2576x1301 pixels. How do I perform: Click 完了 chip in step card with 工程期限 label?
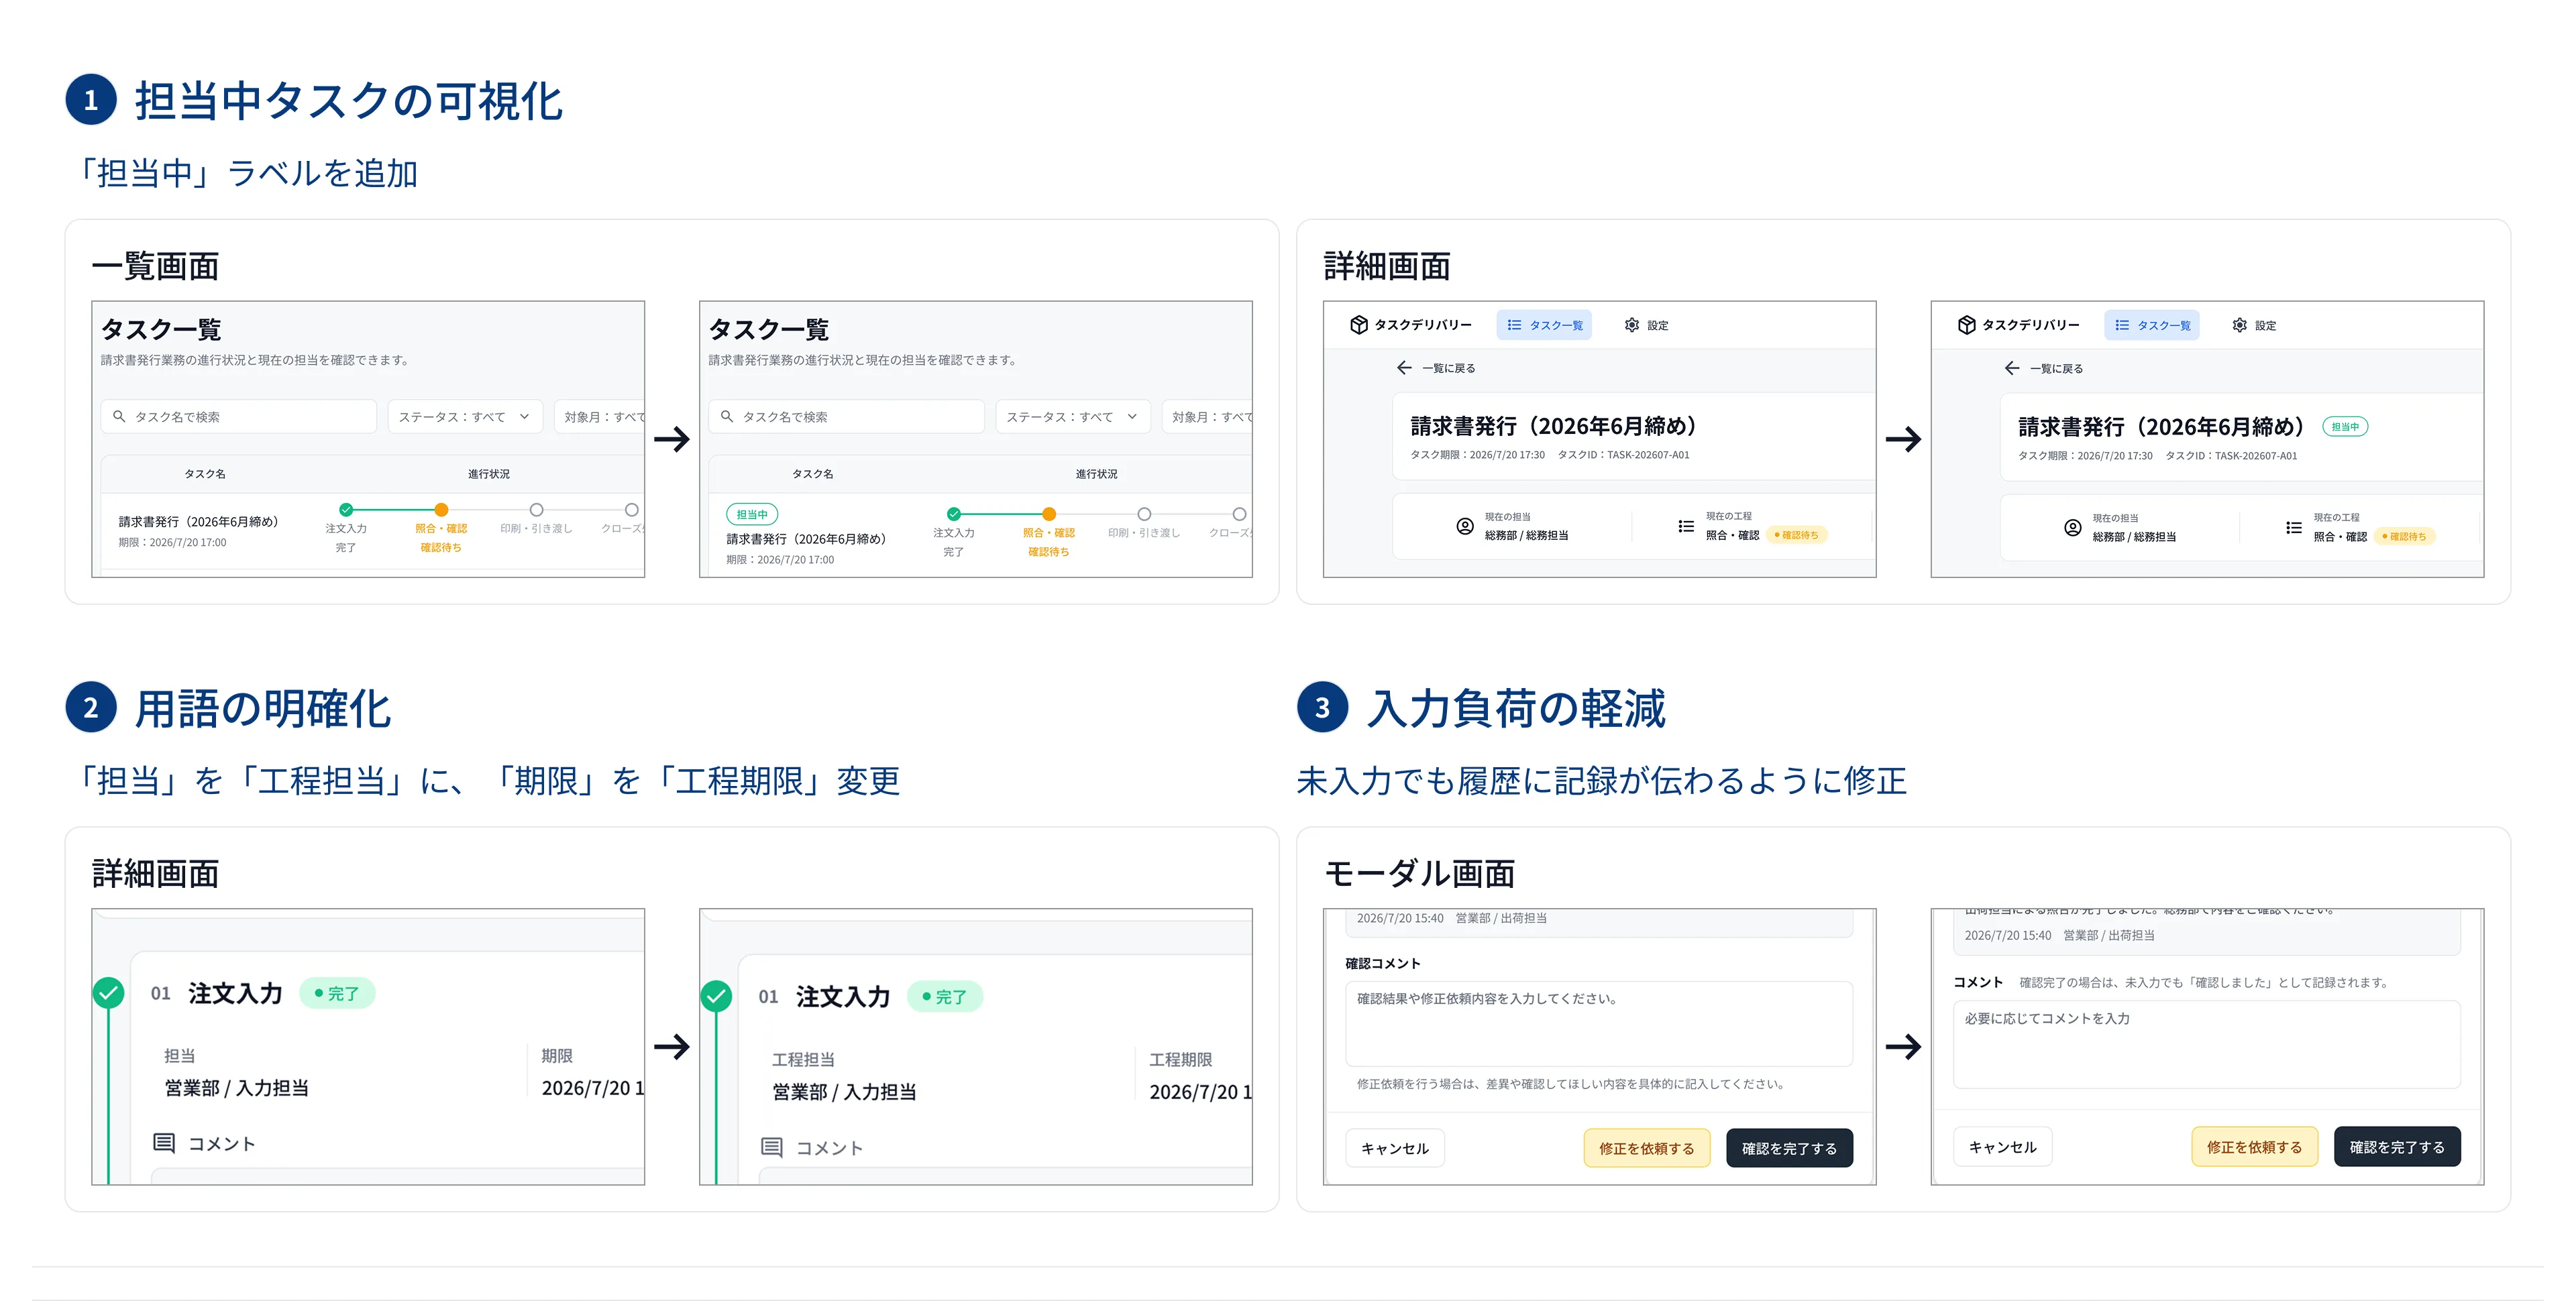click(945, 997)
